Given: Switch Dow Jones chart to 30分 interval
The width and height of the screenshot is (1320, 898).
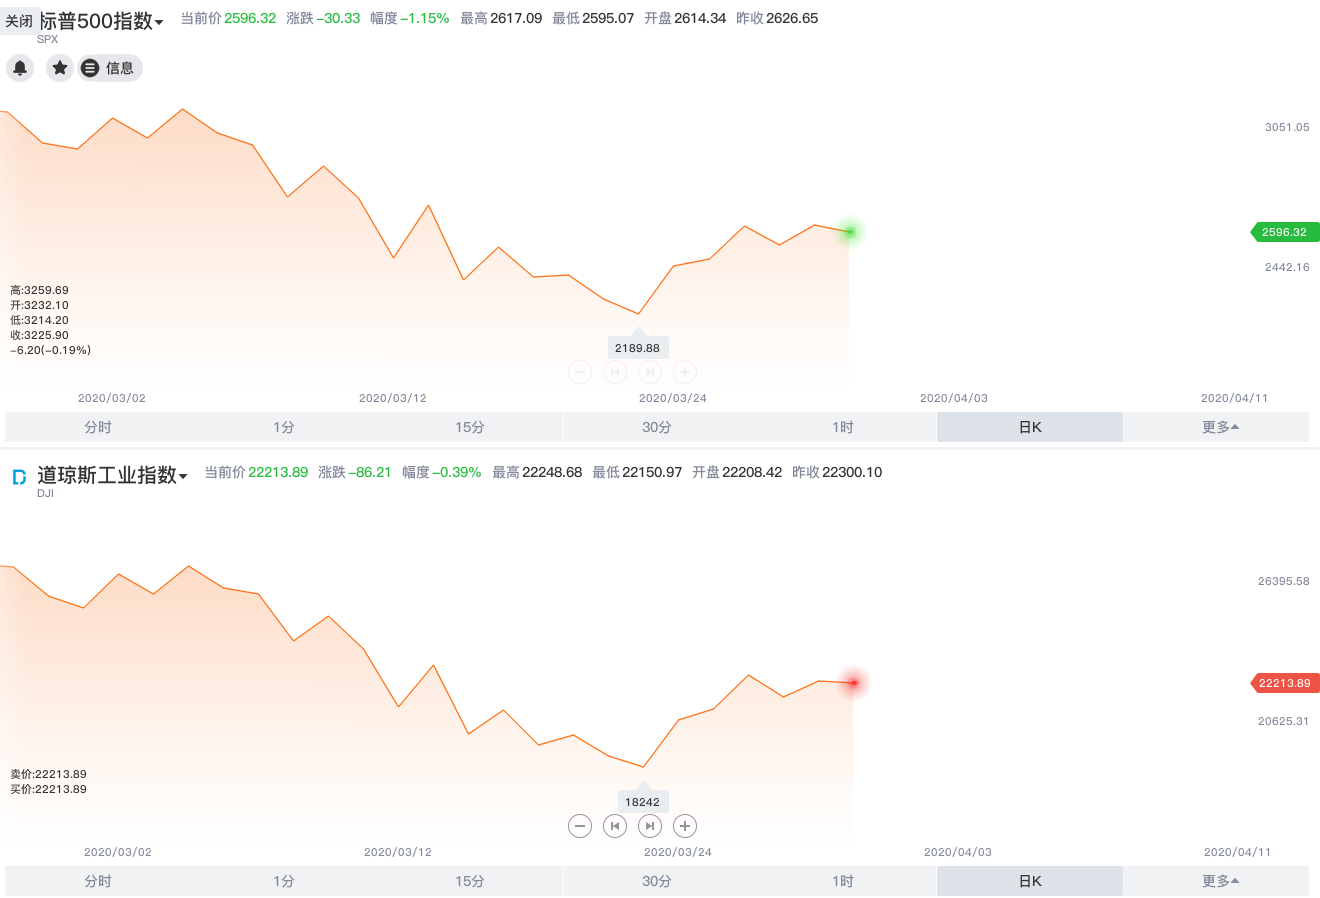Looking at the screenshot, I should [657, 881].
